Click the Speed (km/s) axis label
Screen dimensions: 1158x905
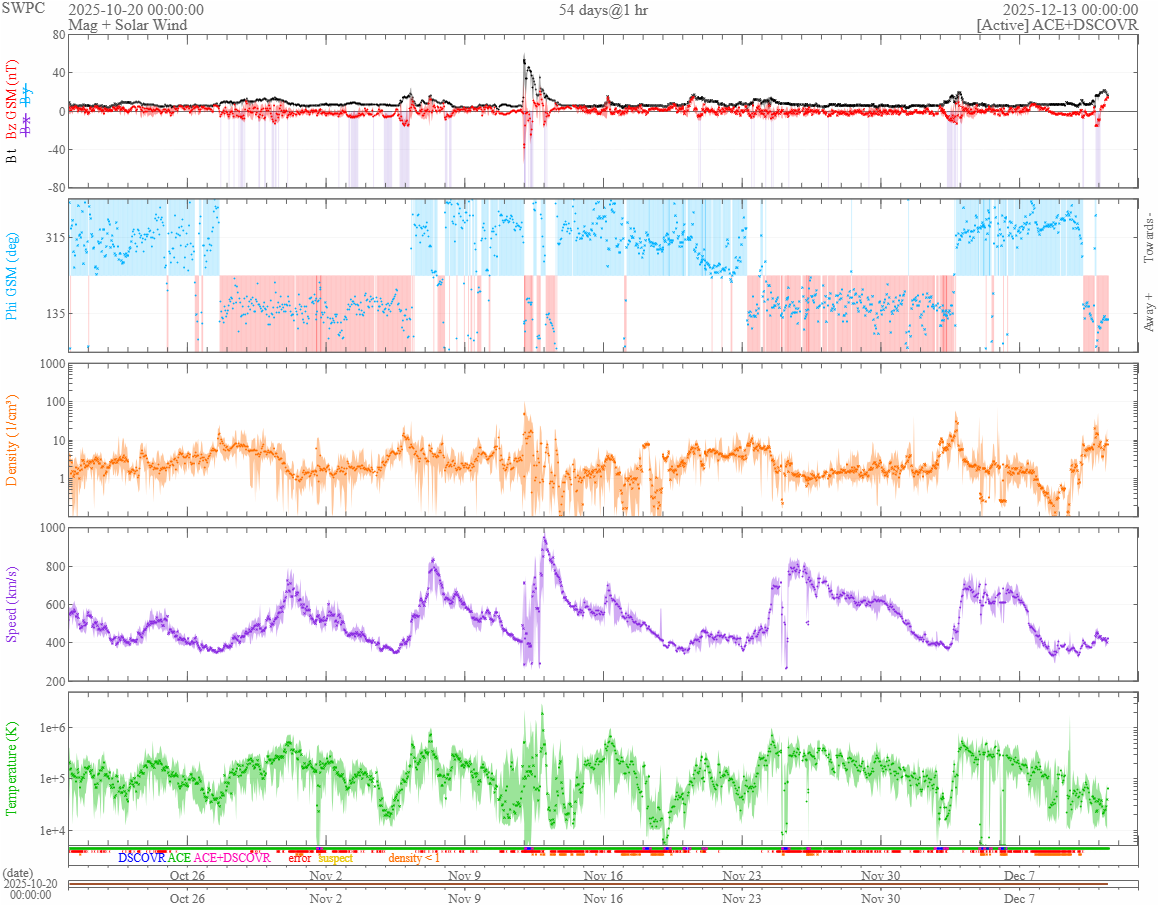11,604
